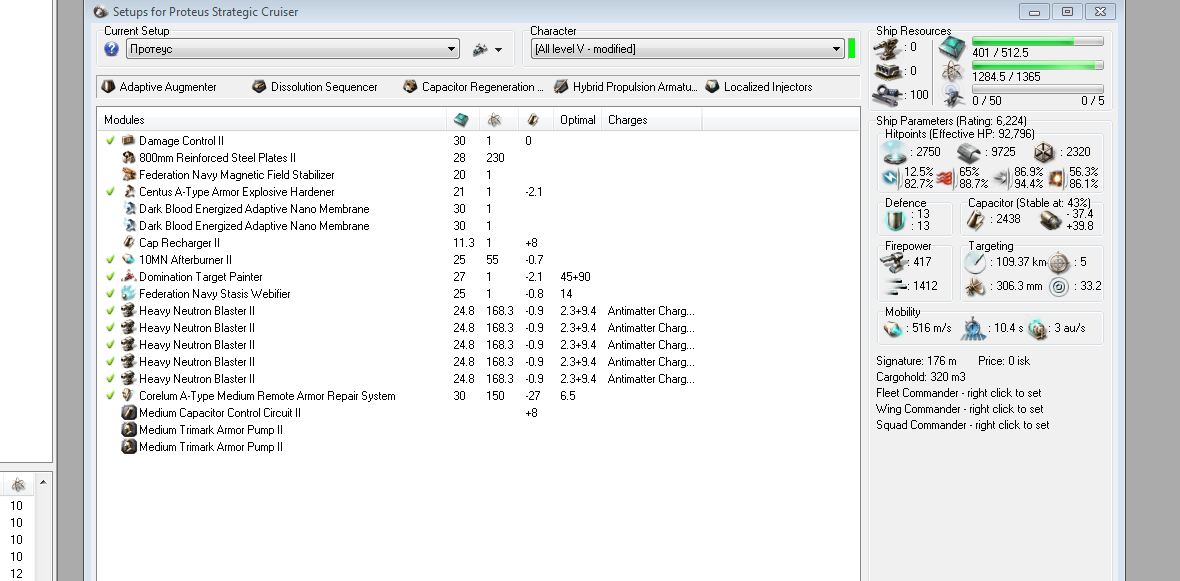Click the explosive resistance icon showing 56.3%

pyautogui.click(x=1057, y=178)
